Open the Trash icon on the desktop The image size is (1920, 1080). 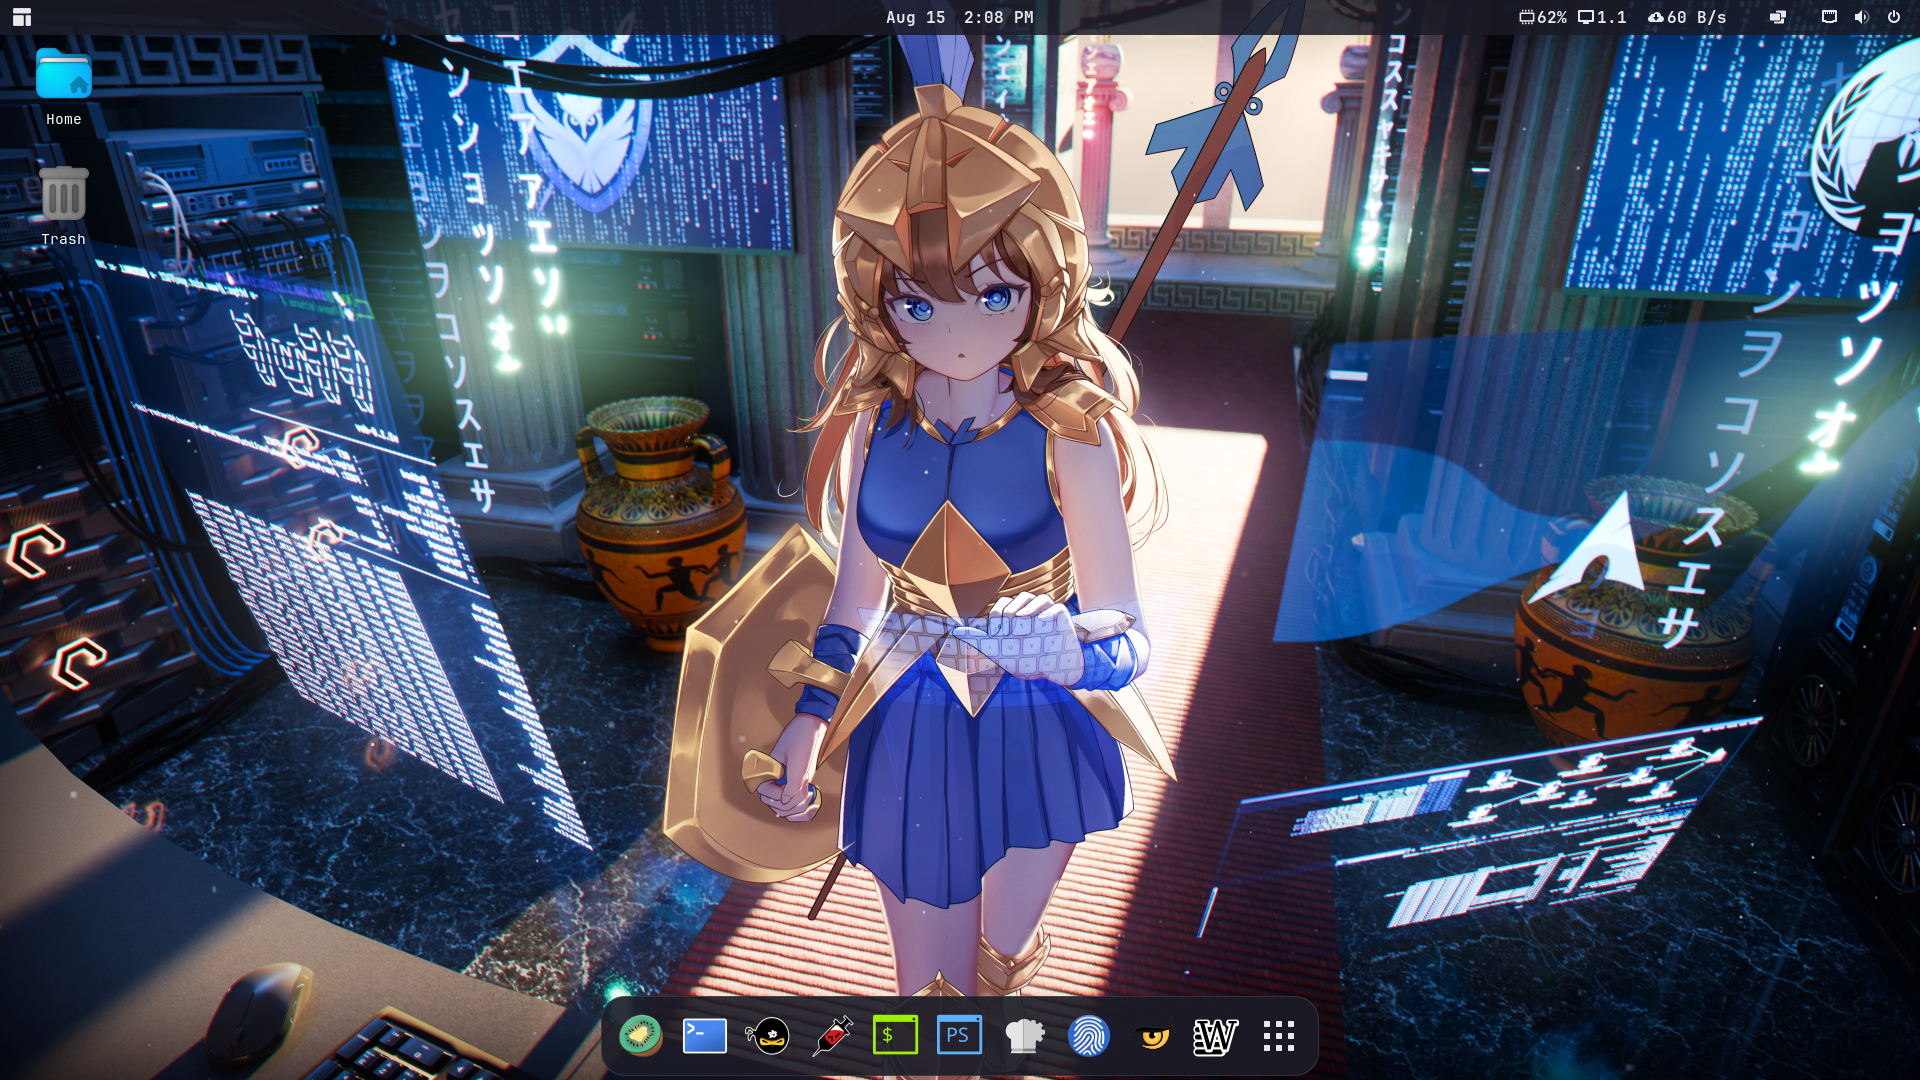(63, 206)
